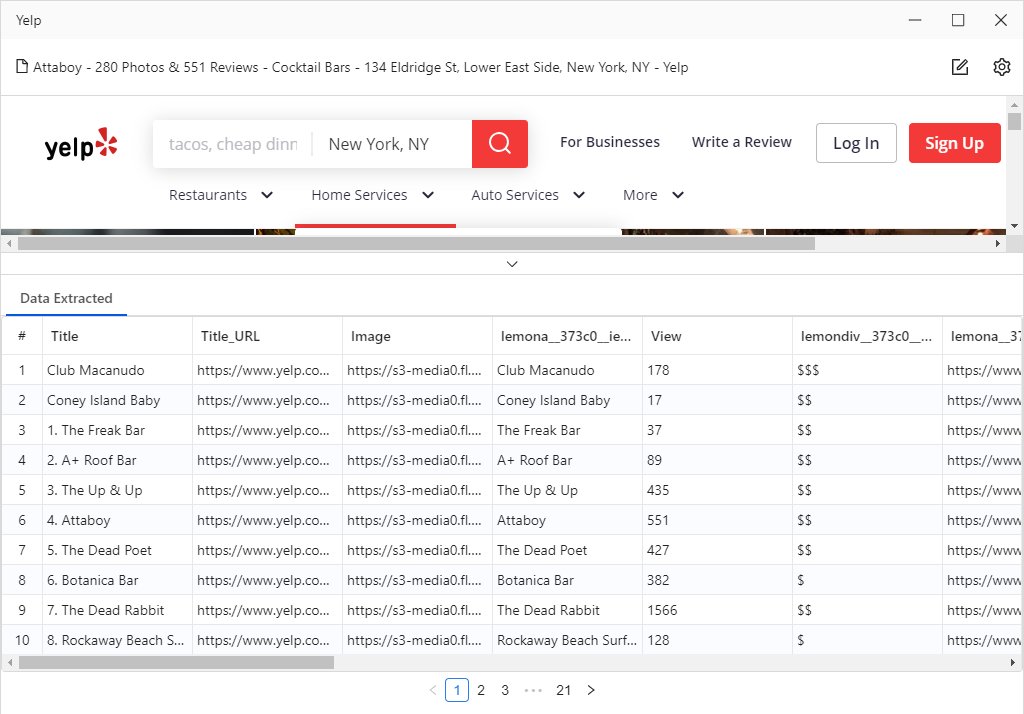Open the settings gear icon
Screen dimensions: 1024x714
click(1001, 67)
